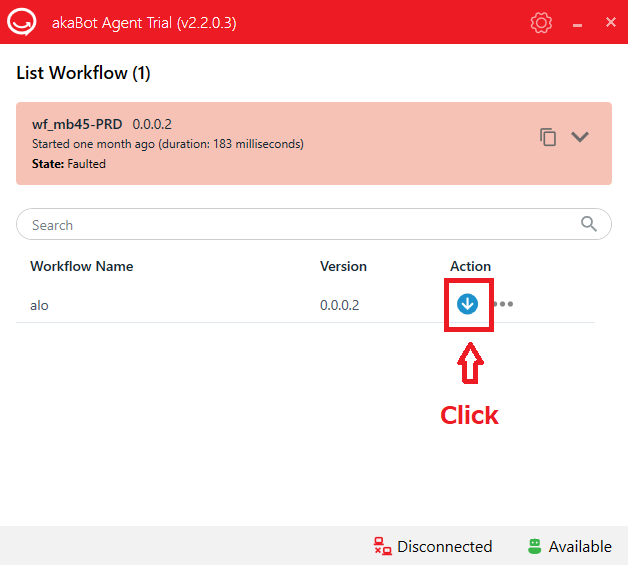Click the magnifier search icon
628x565 pixels.
(x=588, y=224)
